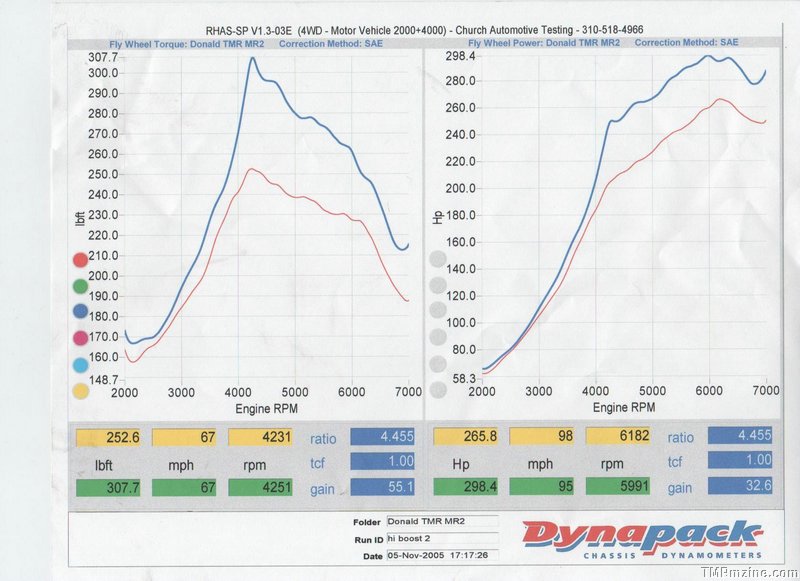
Task: Click the green 298.4 Hp value
Action: tap(465, 487)
